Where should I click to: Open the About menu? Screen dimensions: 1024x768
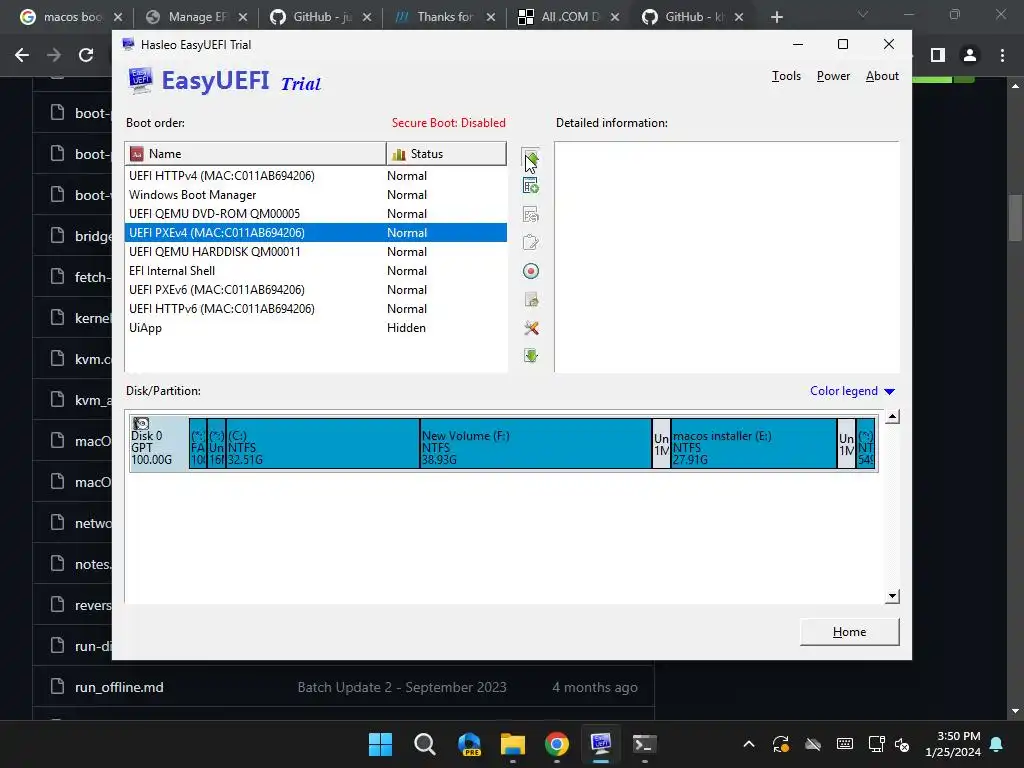pos(882,76)
